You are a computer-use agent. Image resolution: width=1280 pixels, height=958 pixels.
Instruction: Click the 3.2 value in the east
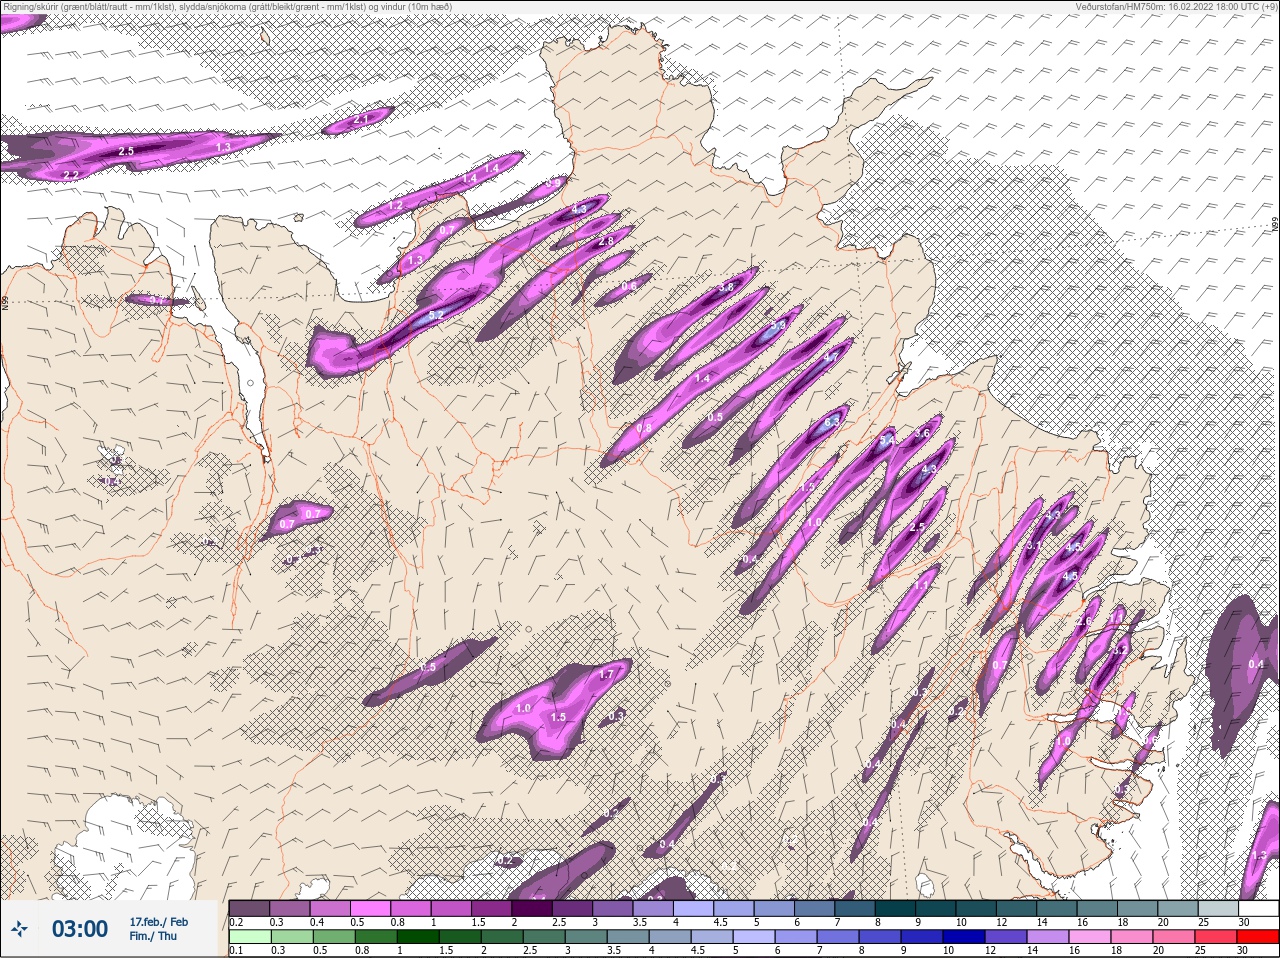tap(1120, 649)
